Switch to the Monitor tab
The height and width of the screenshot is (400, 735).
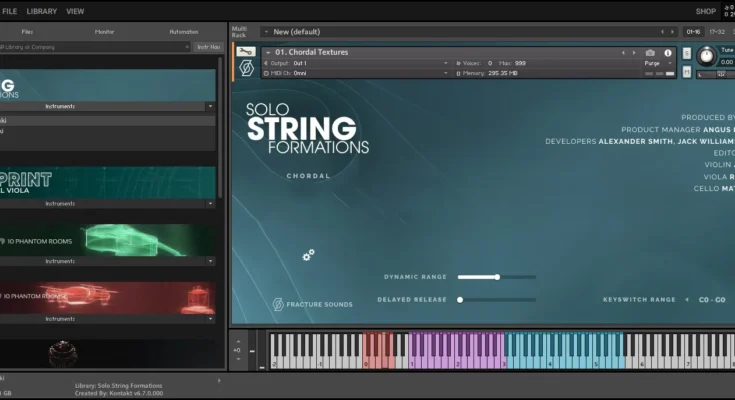105,32
